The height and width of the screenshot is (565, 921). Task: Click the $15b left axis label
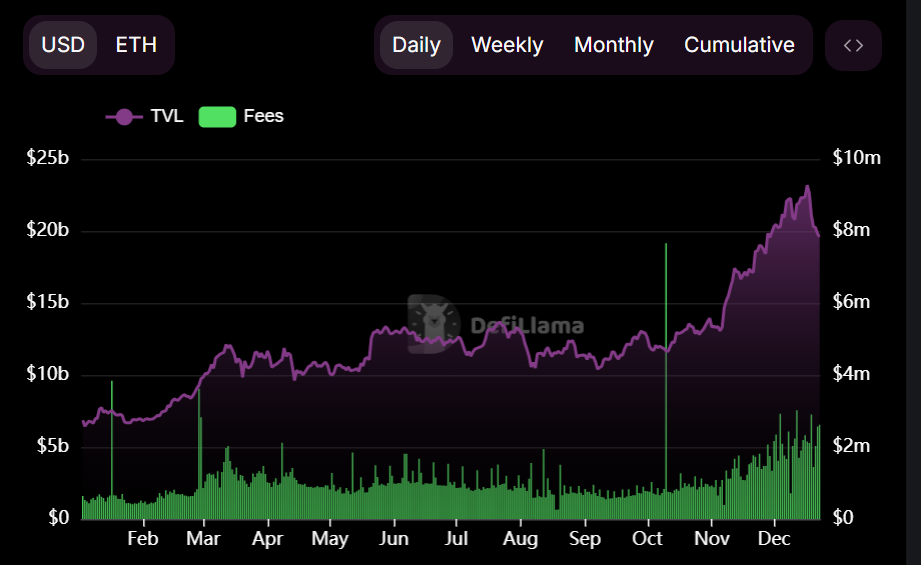tap(47, 302)
